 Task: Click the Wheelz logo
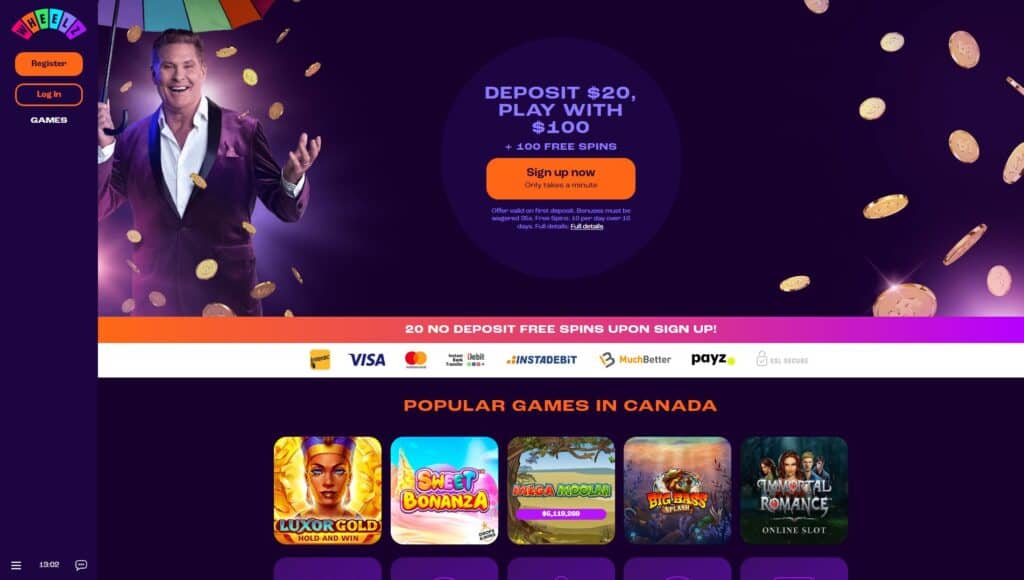click(49, 24)
